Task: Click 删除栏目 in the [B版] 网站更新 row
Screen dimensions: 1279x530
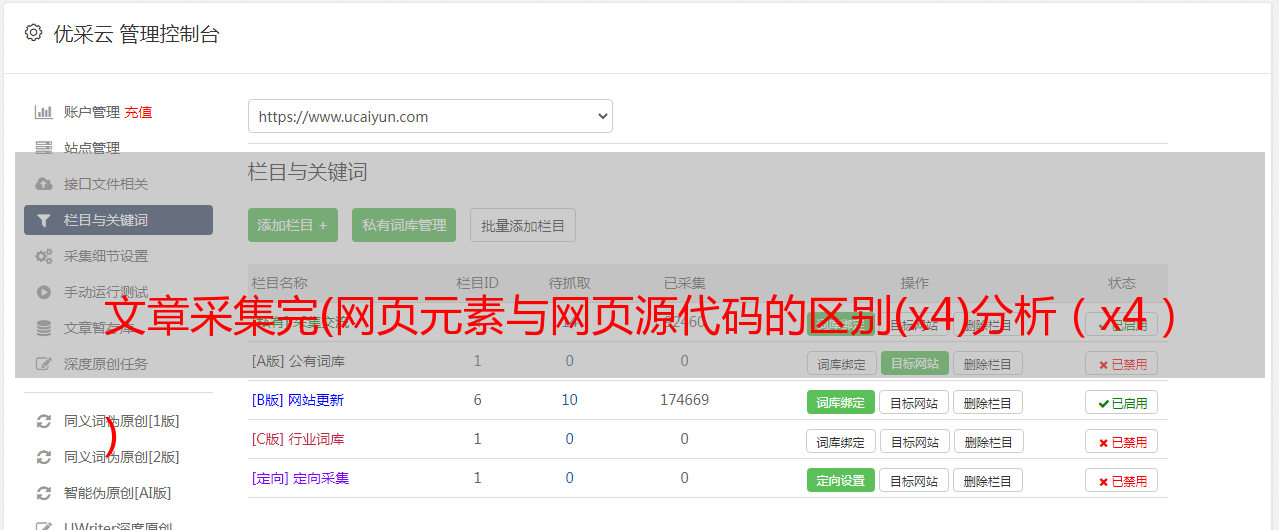Action: pos(987,402)
